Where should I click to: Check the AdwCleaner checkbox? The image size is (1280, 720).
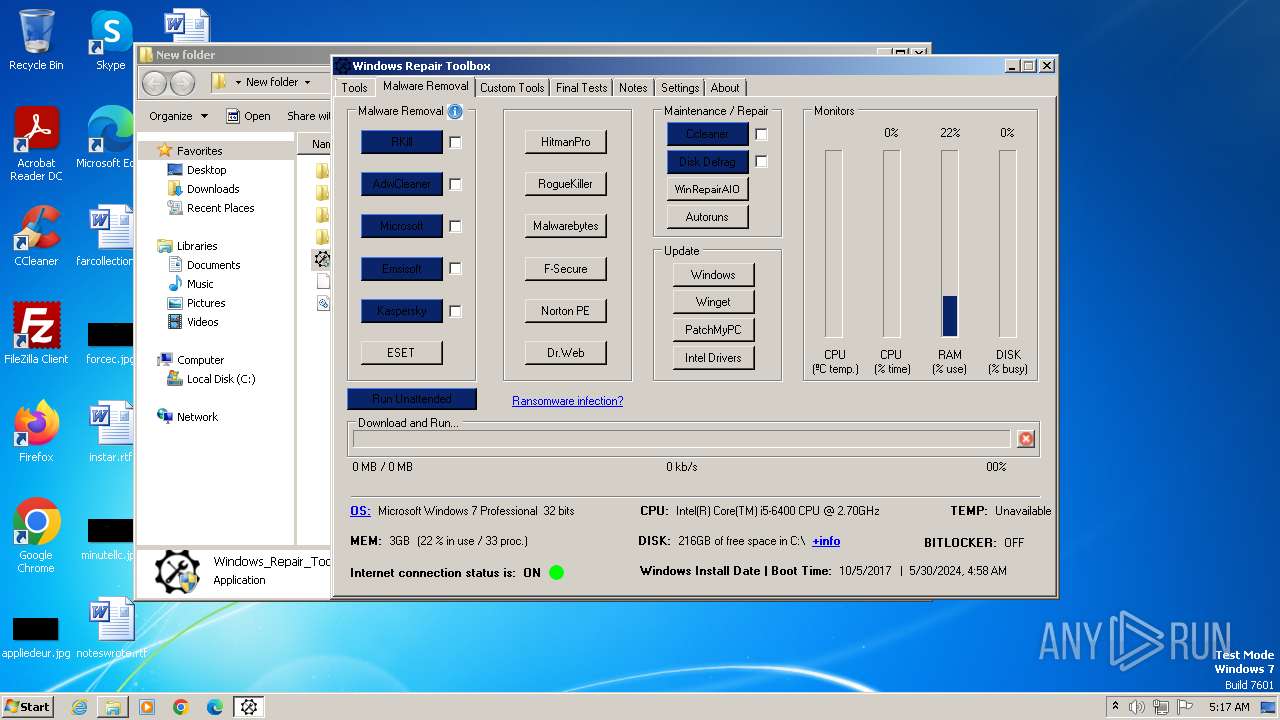[x=455, y=184]
